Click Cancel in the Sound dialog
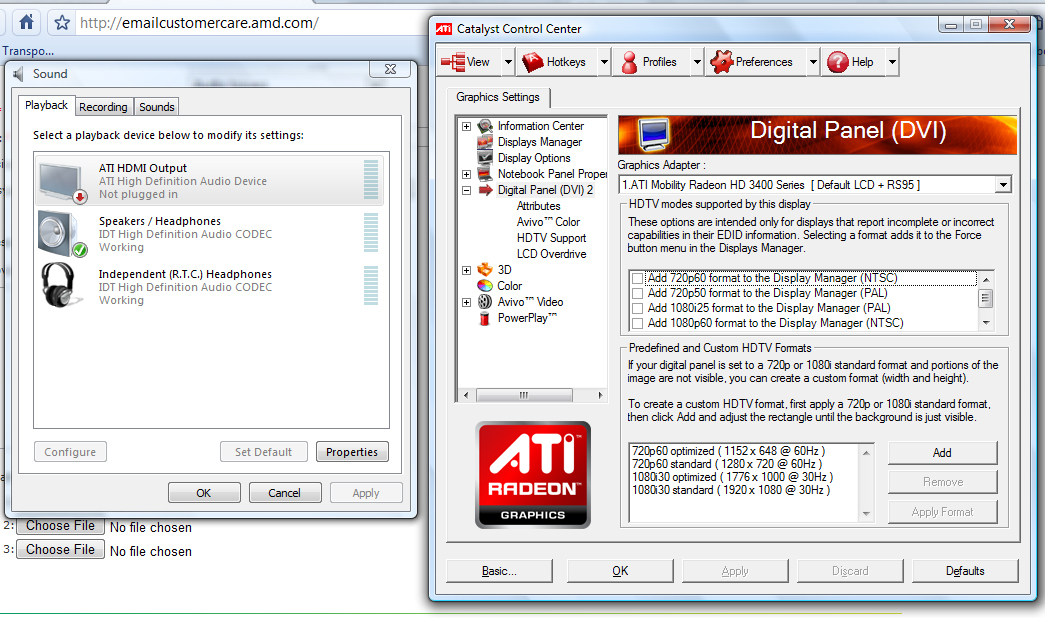 pos(285,493)
